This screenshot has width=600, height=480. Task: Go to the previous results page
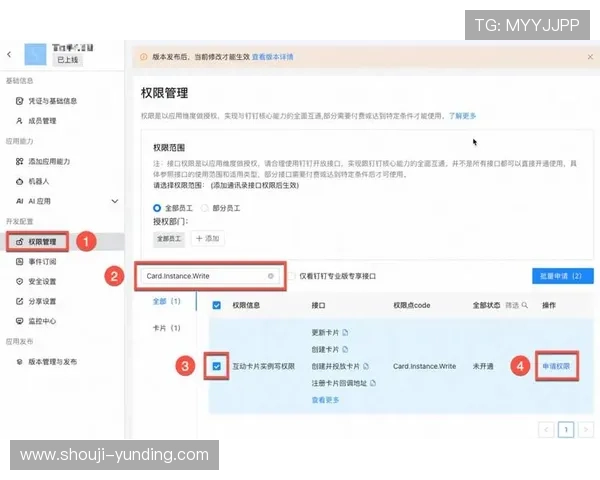pos(546,430)
